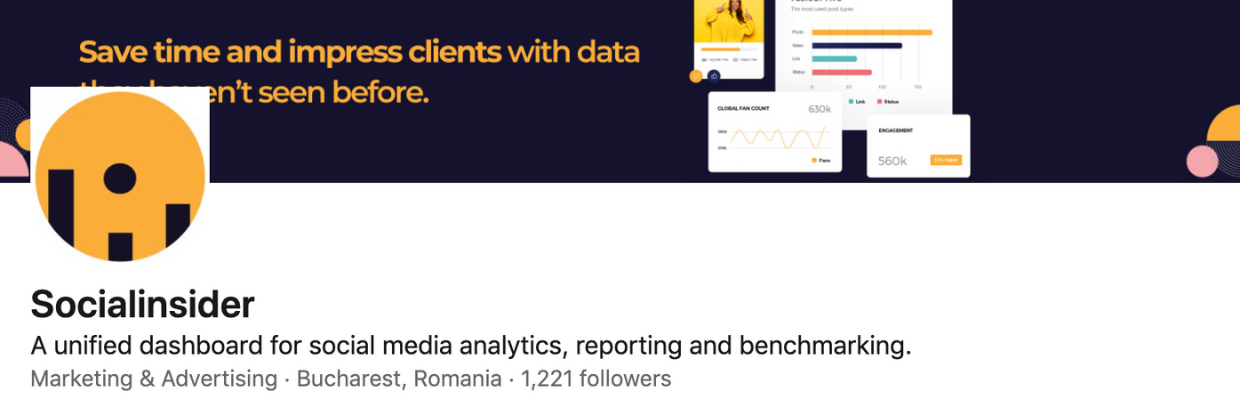Viewport: 1240px width, 400px height.
Task: Click the orange Fans legend marker
Action: click(x=814, y=160)
